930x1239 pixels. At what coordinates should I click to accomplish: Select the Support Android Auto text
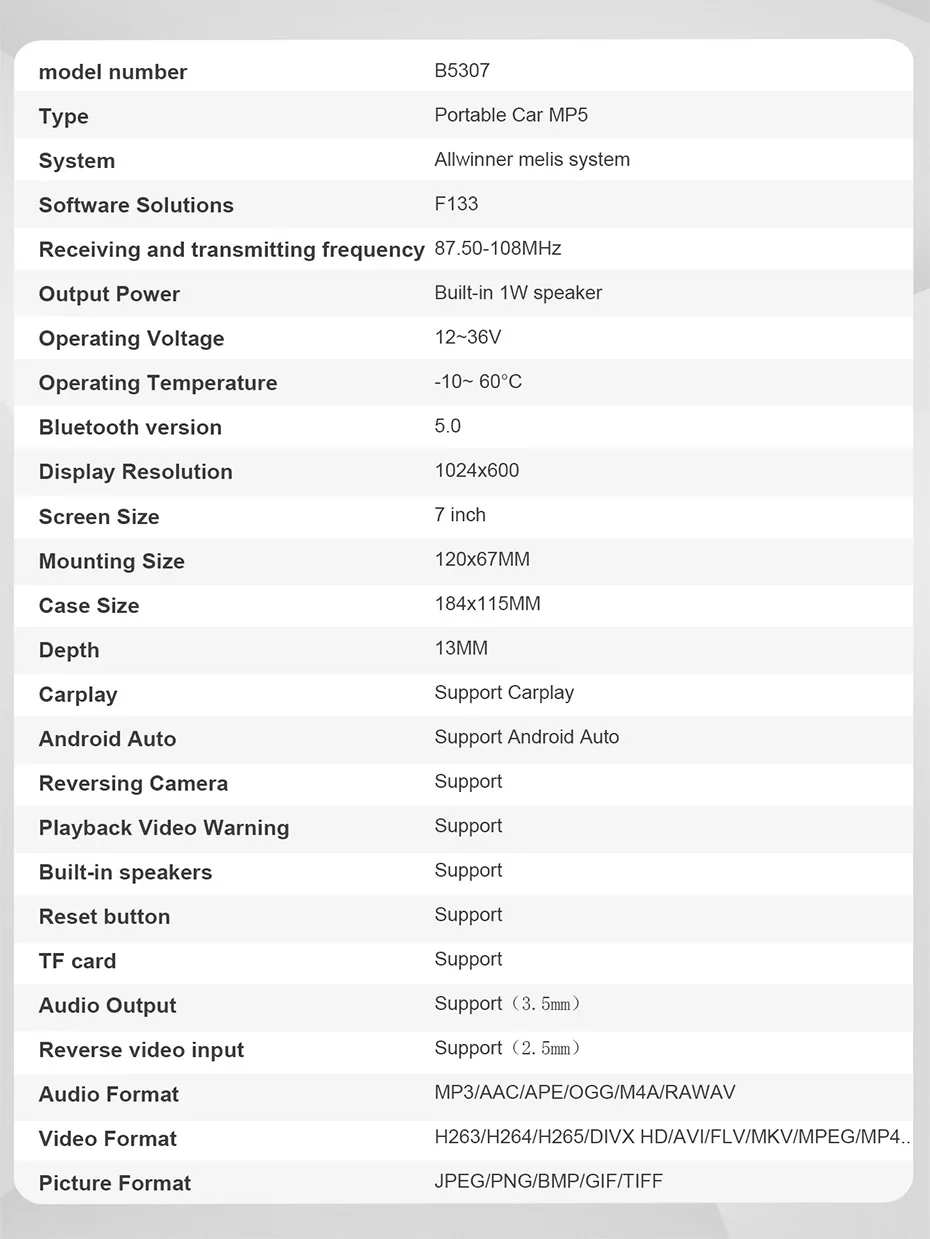pos(527,737)
